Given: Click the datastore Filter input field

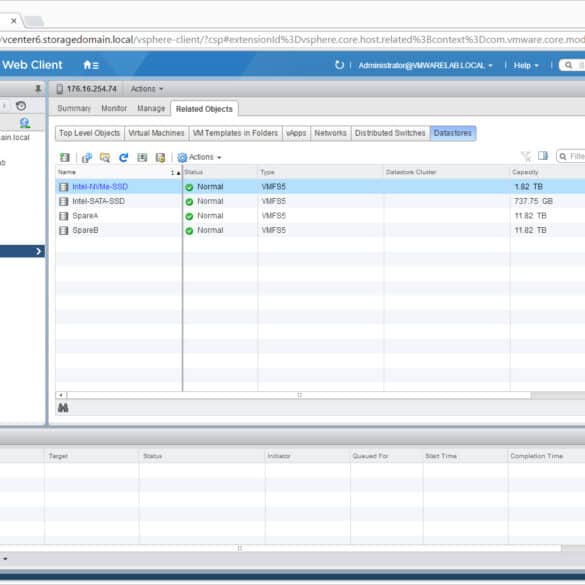Looking at the screenshot, I should tap(571, 156).
